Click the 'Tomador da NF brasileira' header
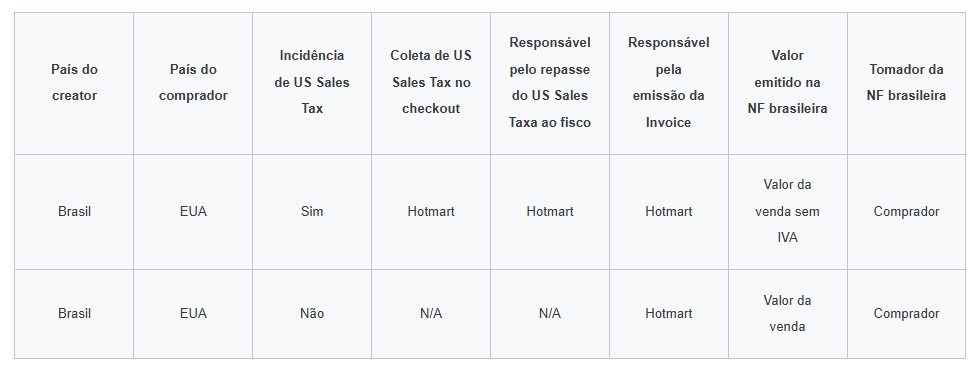The height and width of the screenshot is (371, 978). point(906,83)
